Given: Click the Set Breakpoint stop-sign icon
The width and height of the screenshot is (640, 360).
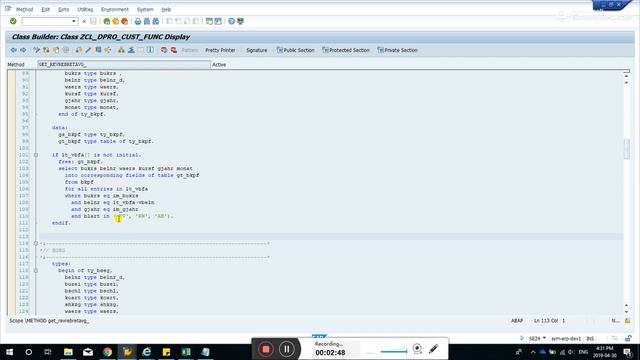Looking at the screenshot, I should (164, 50).
